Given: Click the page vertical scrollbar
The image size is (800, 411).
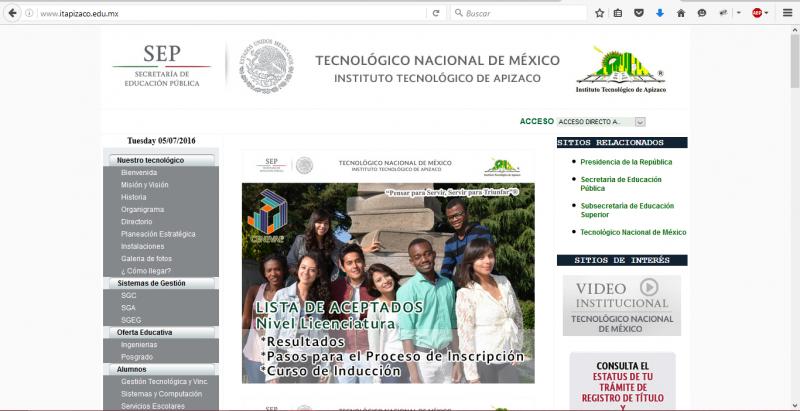Looking at the screenshot, I should pos(794,200).
